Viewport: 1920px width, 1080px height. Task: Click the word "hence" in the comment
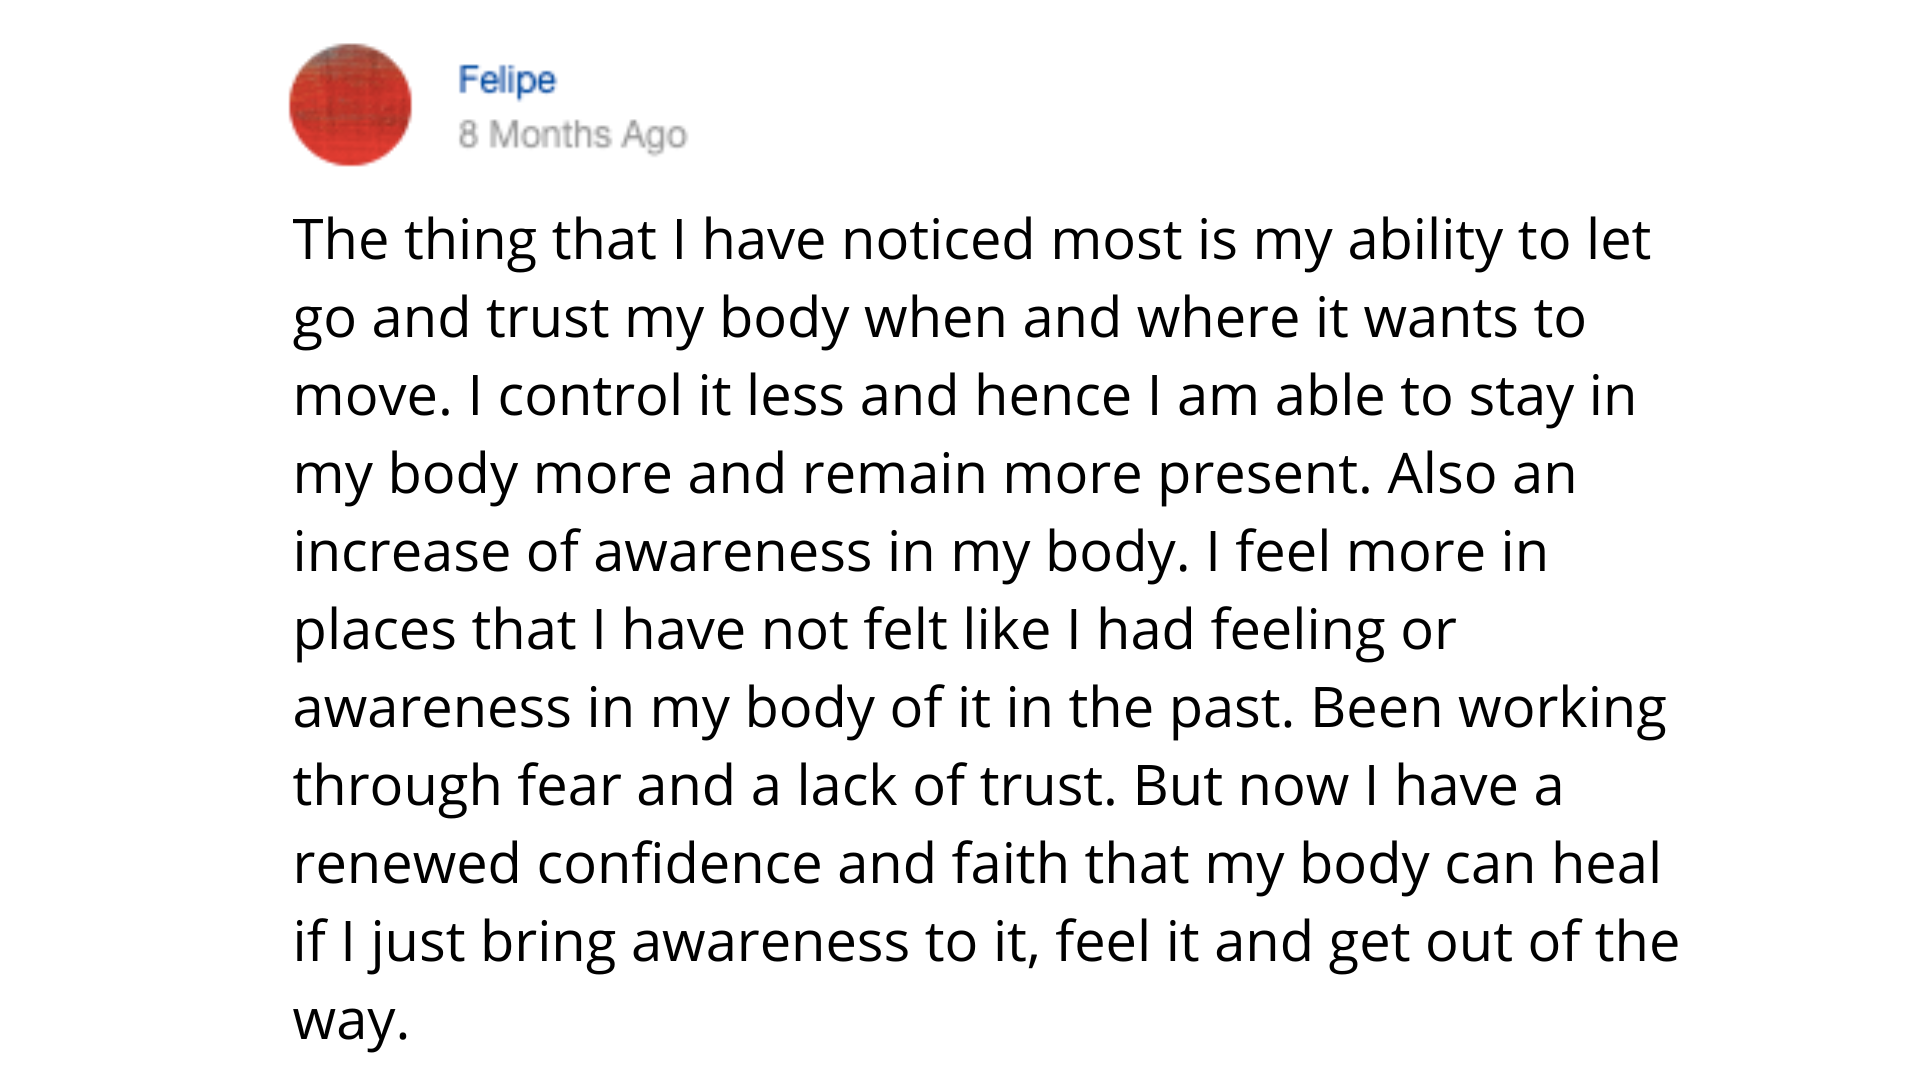point(1052,397)
